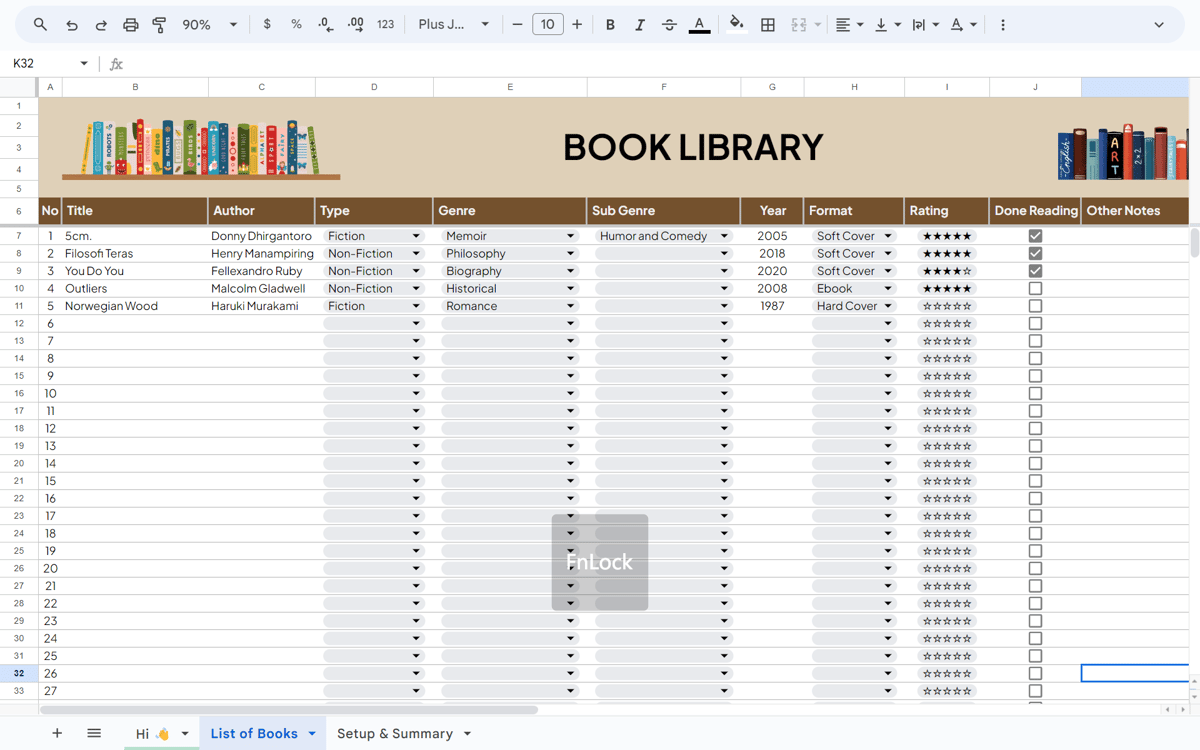The image size is (1200, 750).
Task: Set rating stars for Norwegian Wood
Action: click(946, 306)
